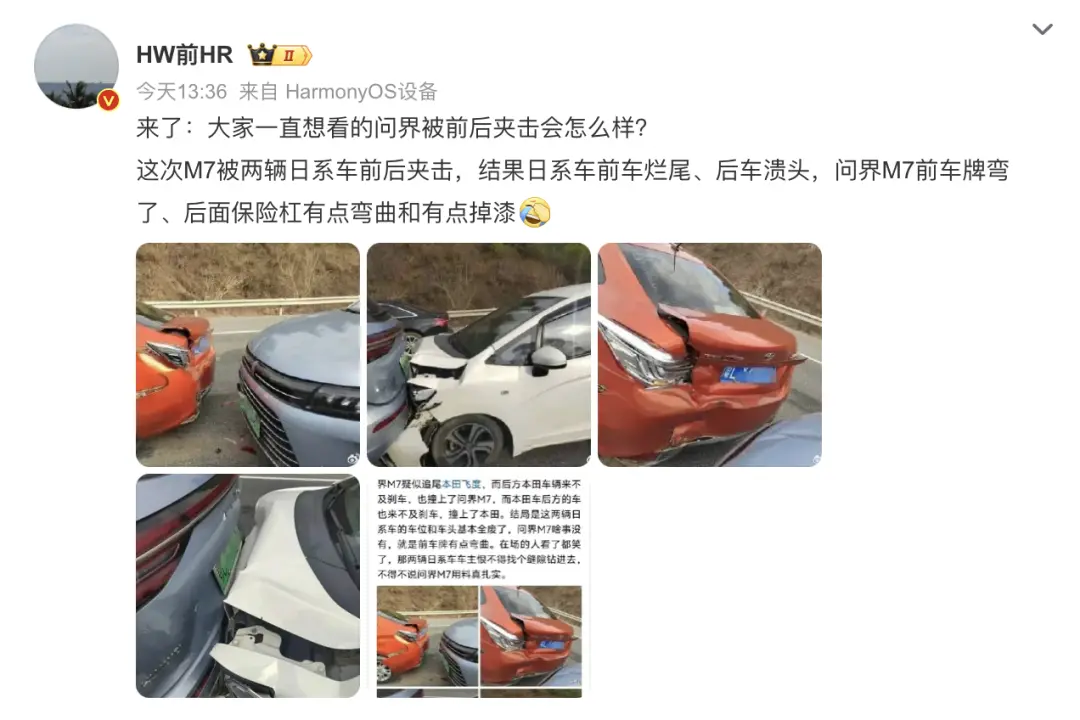Open first photo of orange and blue cars

click(248, 355)
